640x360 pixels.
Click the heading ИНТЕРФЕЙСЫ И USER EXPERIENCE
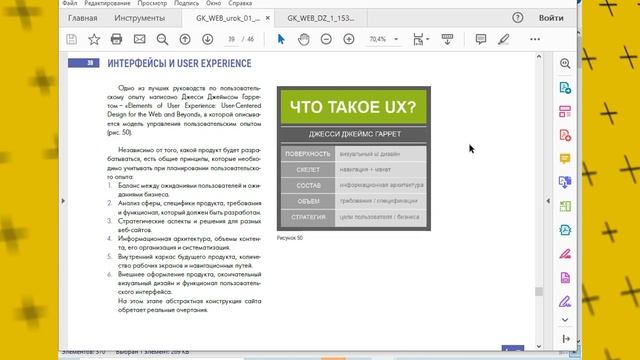coord(179,63)
